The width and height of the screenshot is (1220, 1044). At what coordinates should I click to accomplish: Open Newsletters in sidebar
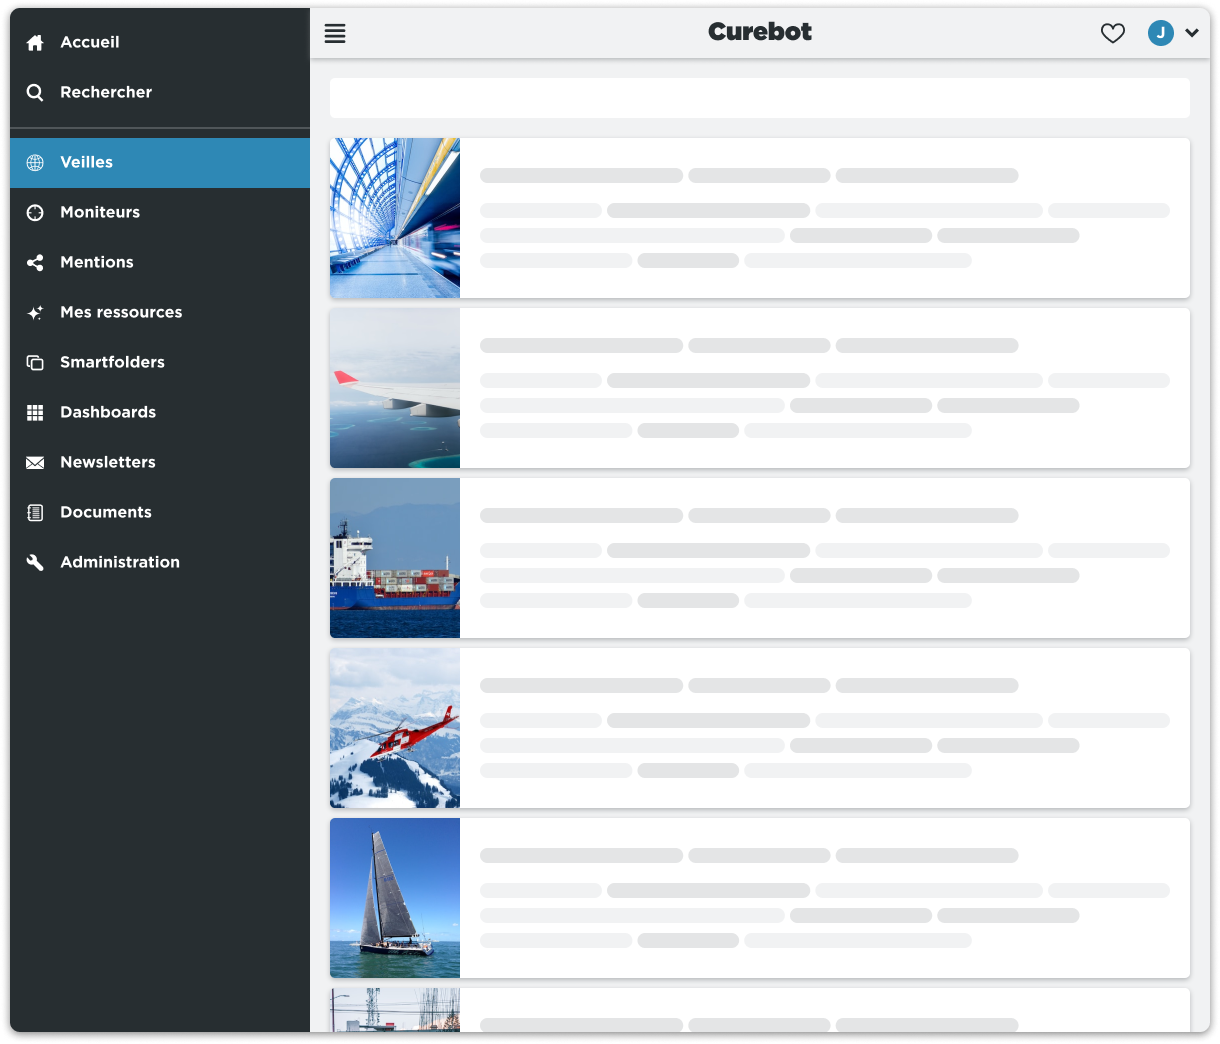(160, 462)
